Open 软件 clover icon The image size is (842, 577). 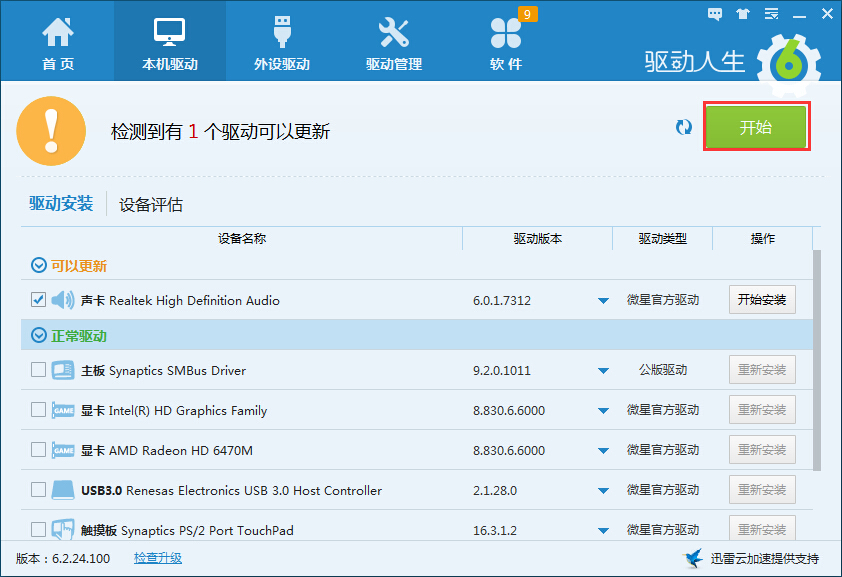click(x=505, y=34)
